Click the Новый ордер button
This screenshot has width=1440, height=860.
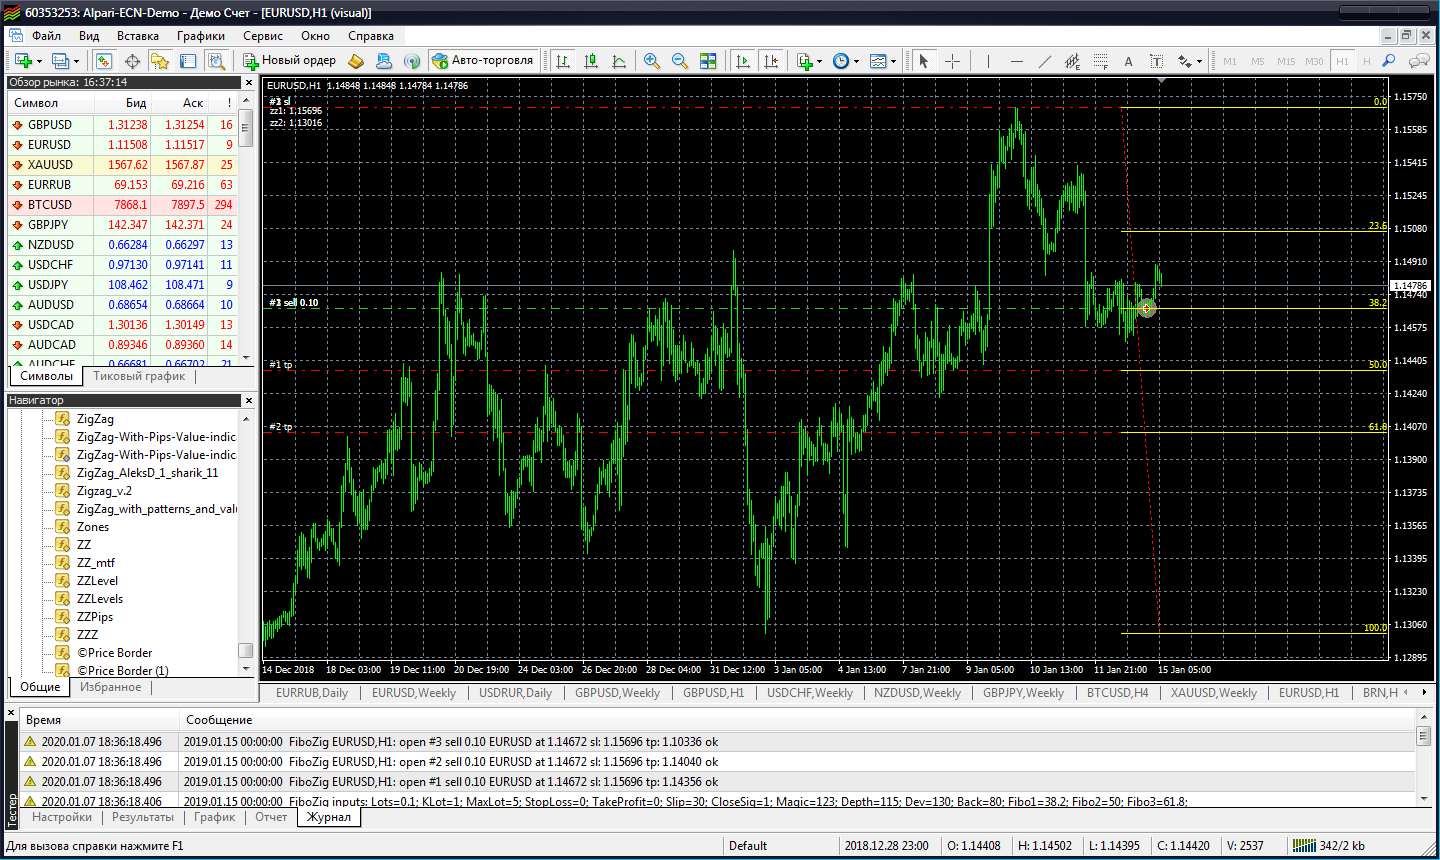(289, 60)
